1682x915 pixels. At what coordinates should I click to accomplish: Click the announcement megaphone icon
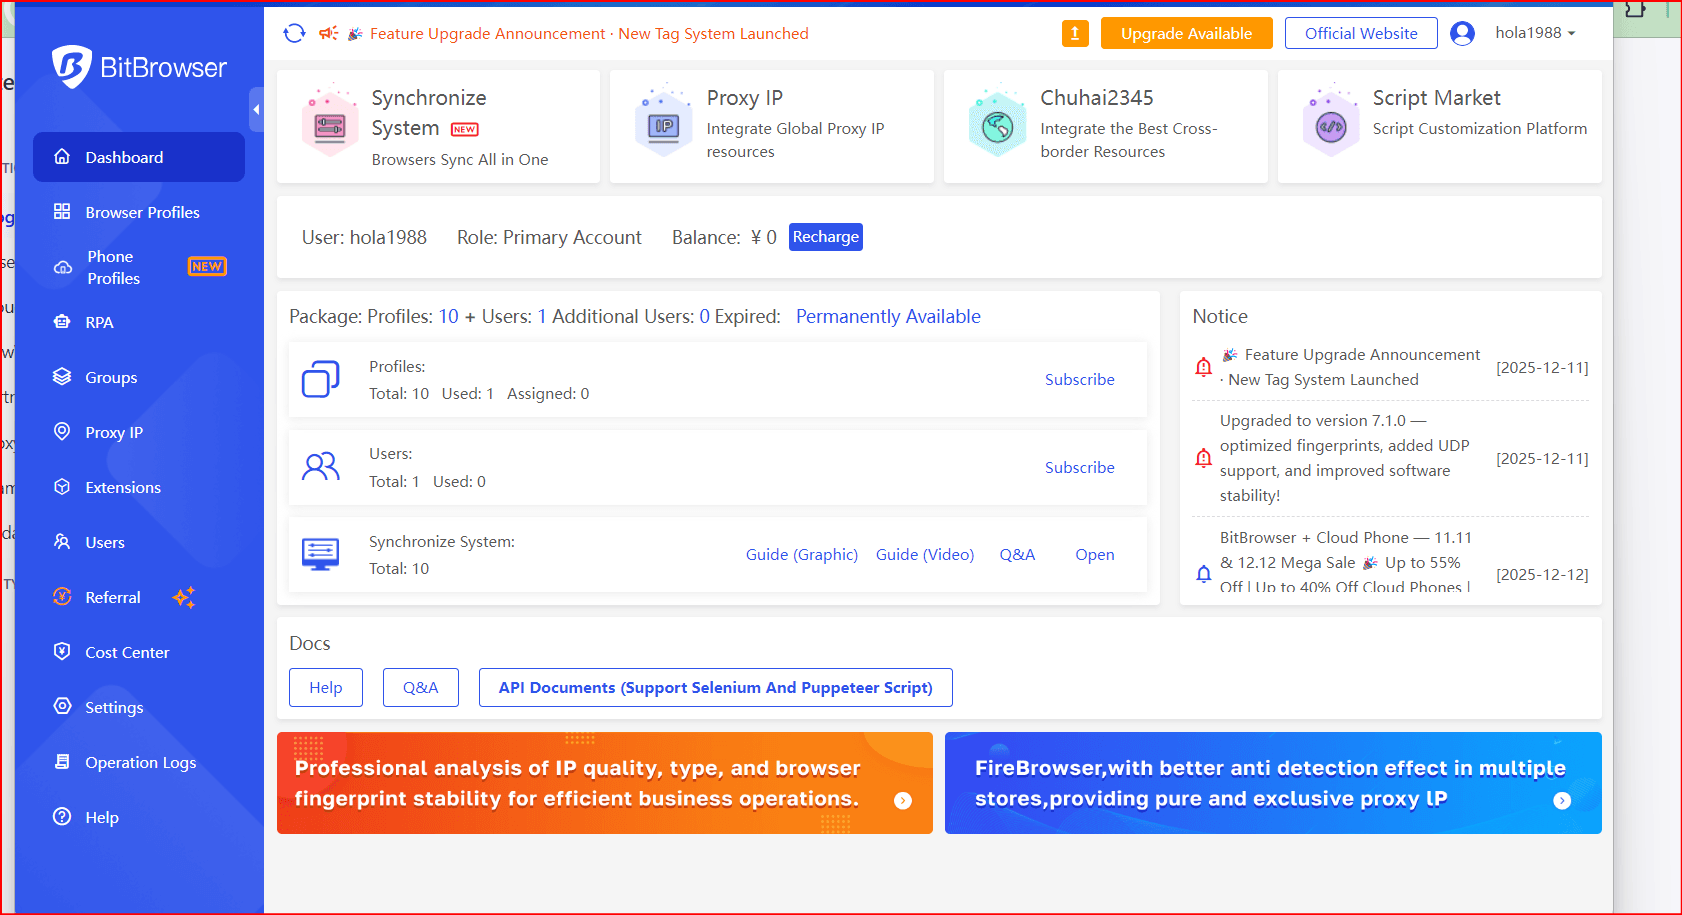328,33
